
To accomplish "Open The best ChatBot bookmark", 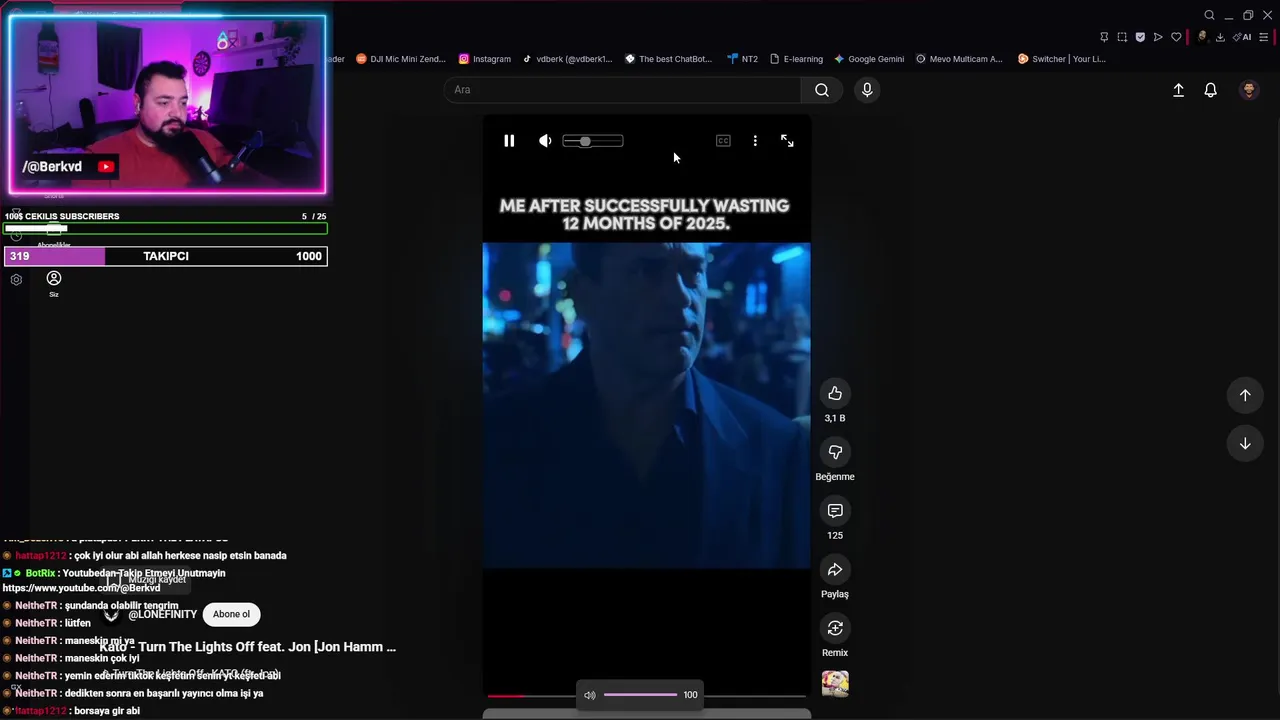I will (669, 59).
